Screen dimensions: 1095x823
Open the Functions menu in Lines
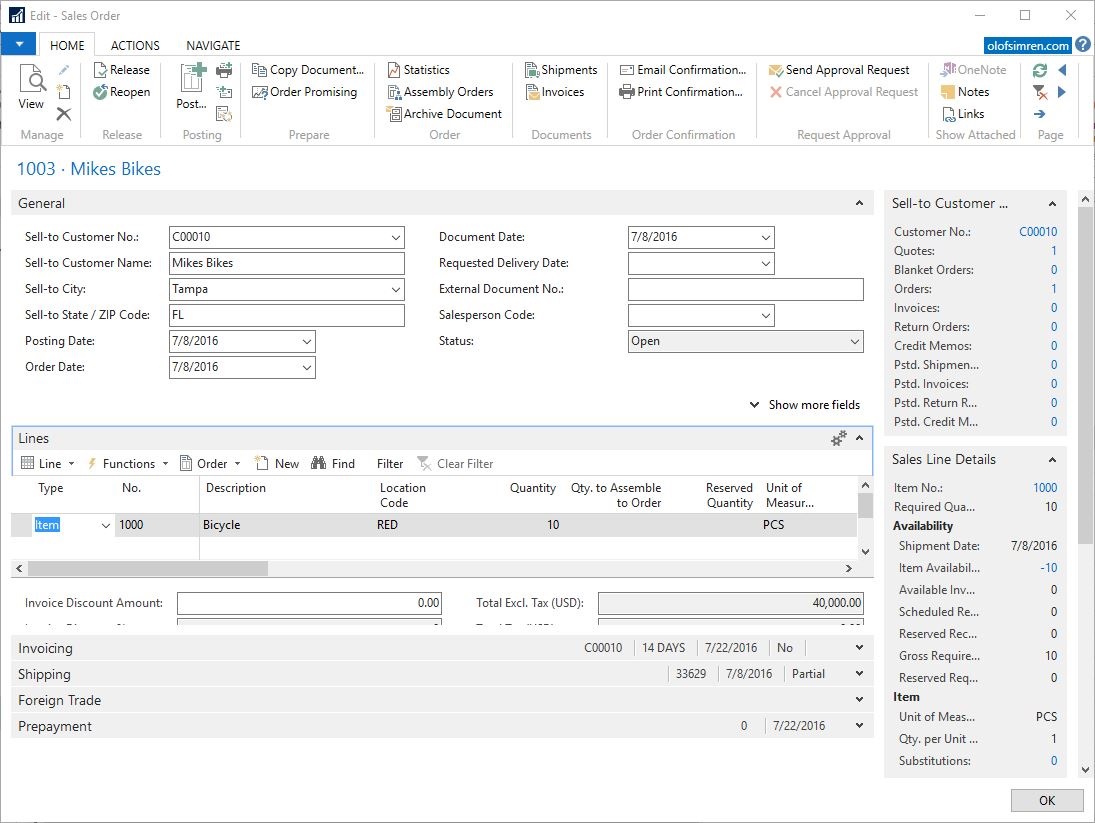point(127,464)
